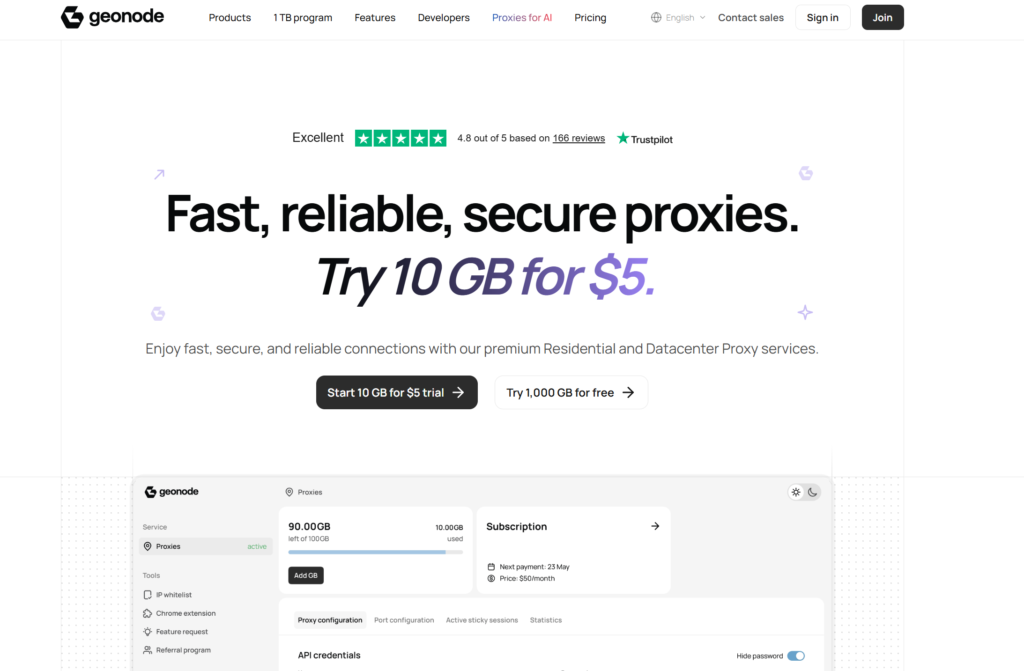Click the IP whitelist sidebar icon

coord(148,595)
